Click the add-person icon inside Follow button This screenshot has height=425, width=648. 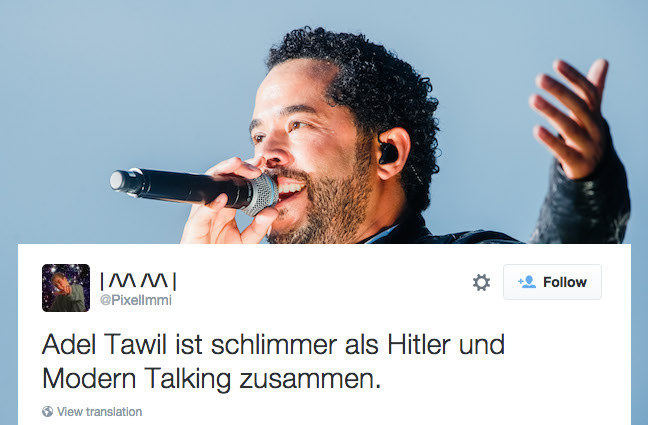pyautogui.click(x=527, y=282)
